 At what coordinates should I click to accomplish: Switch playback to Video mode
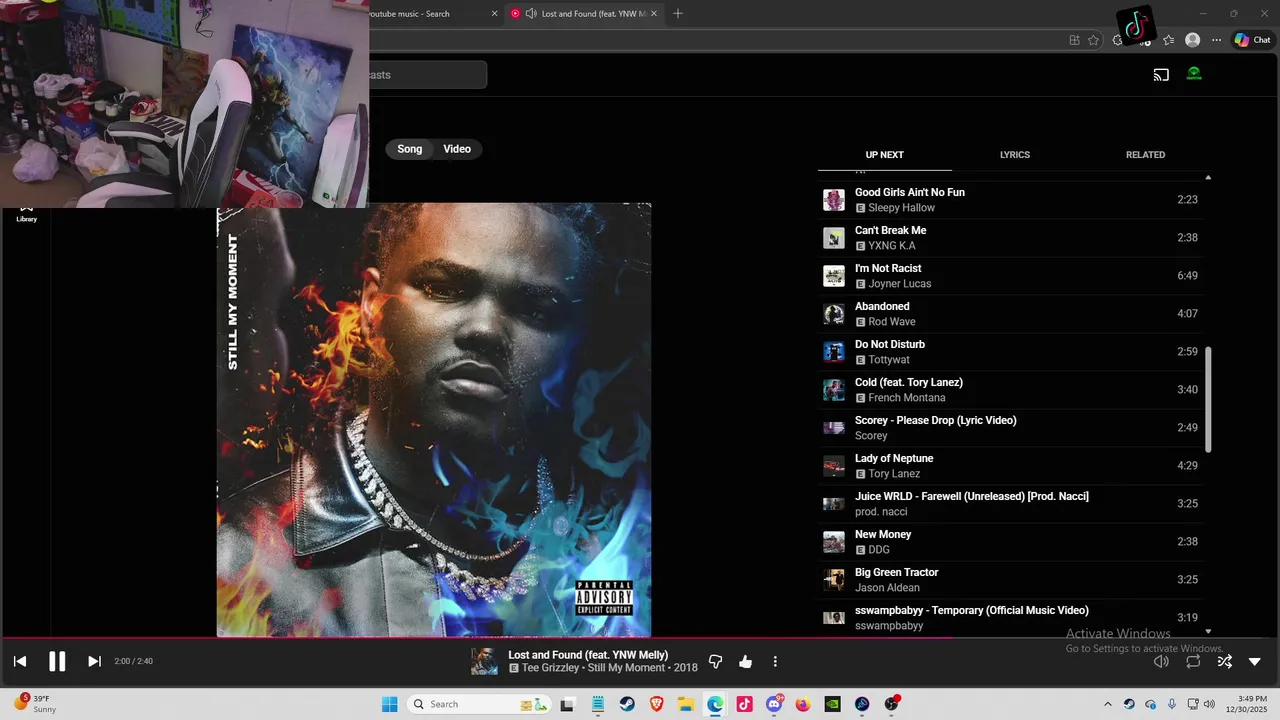[x=457, y=149]
